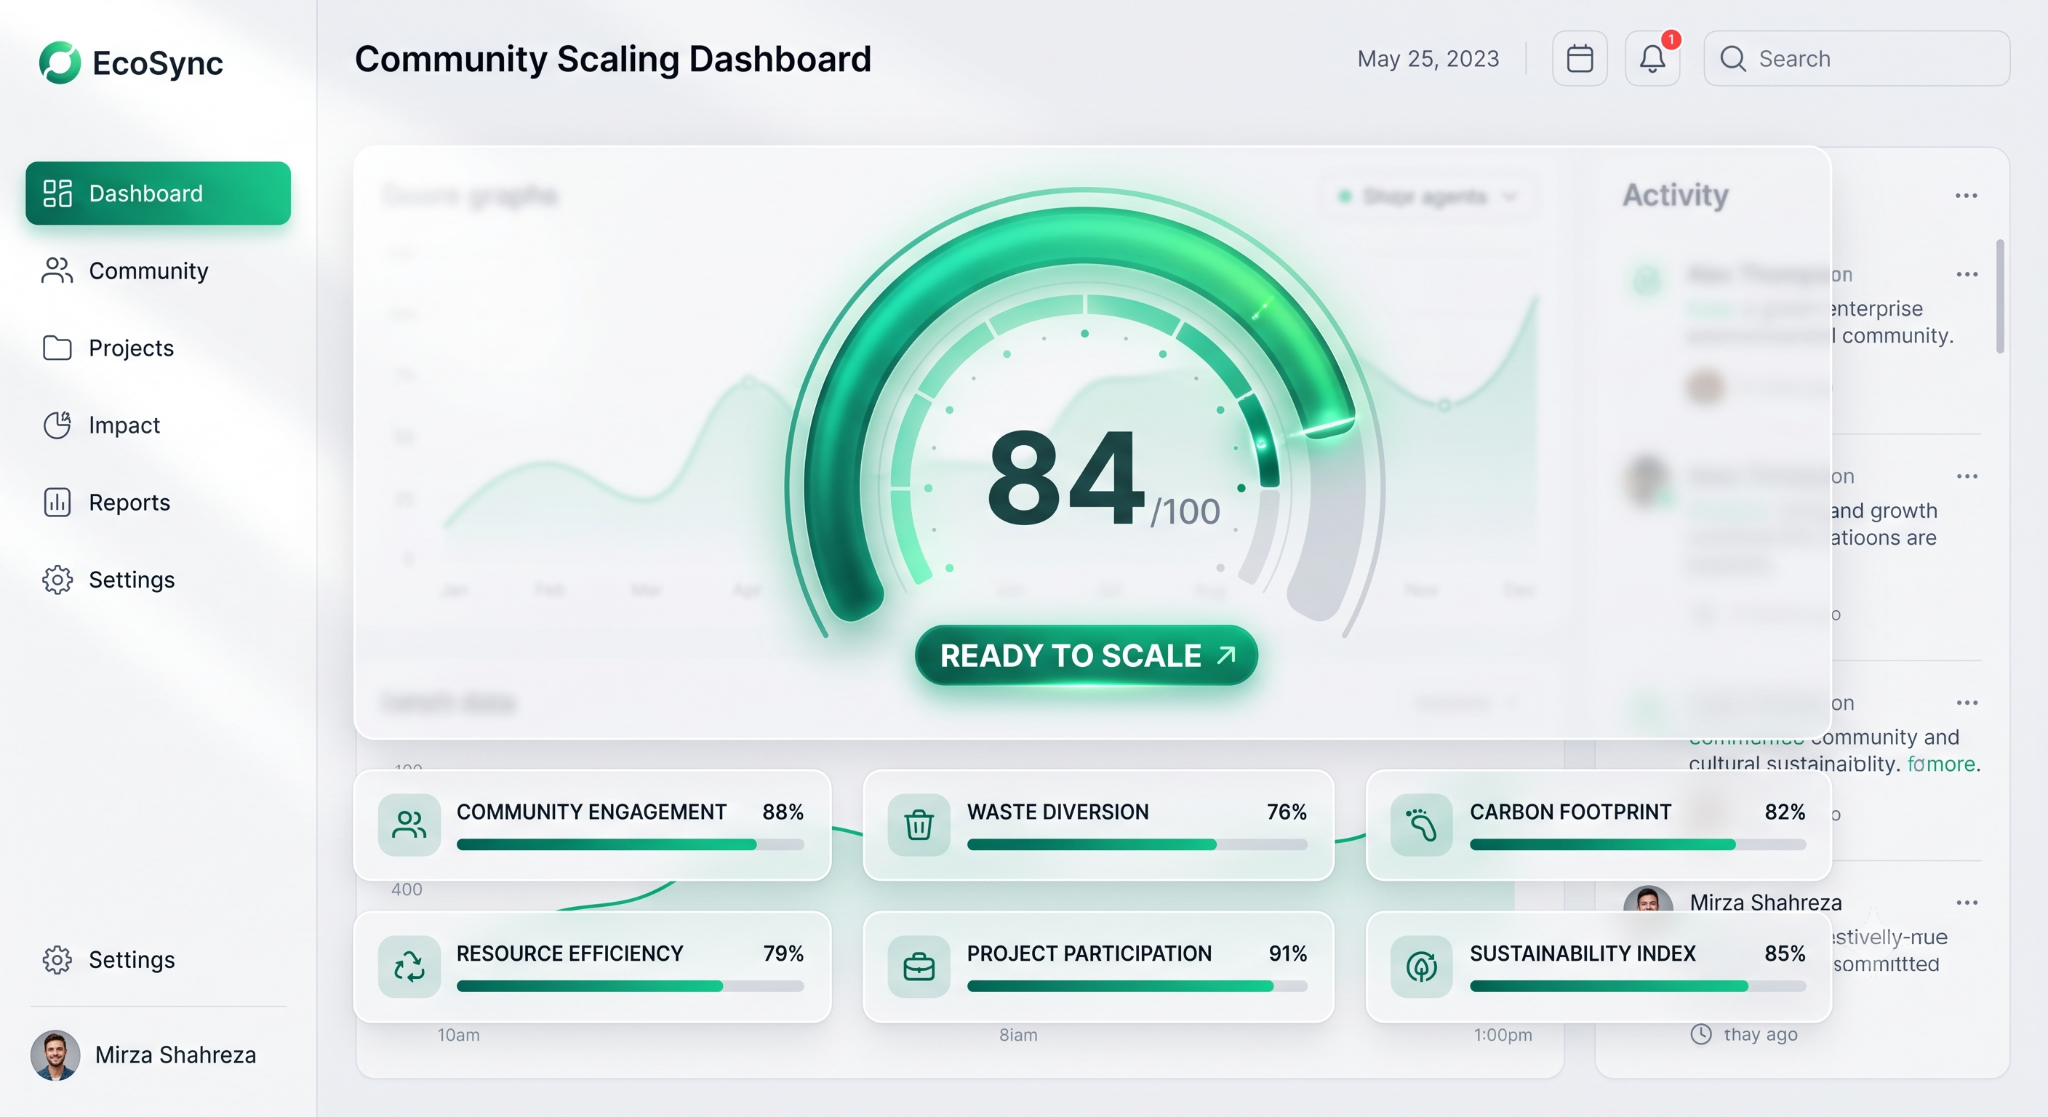2048x1117 pixels.
Task: Open options for 'community and cultural' entry
Action: coord(1967,703)
